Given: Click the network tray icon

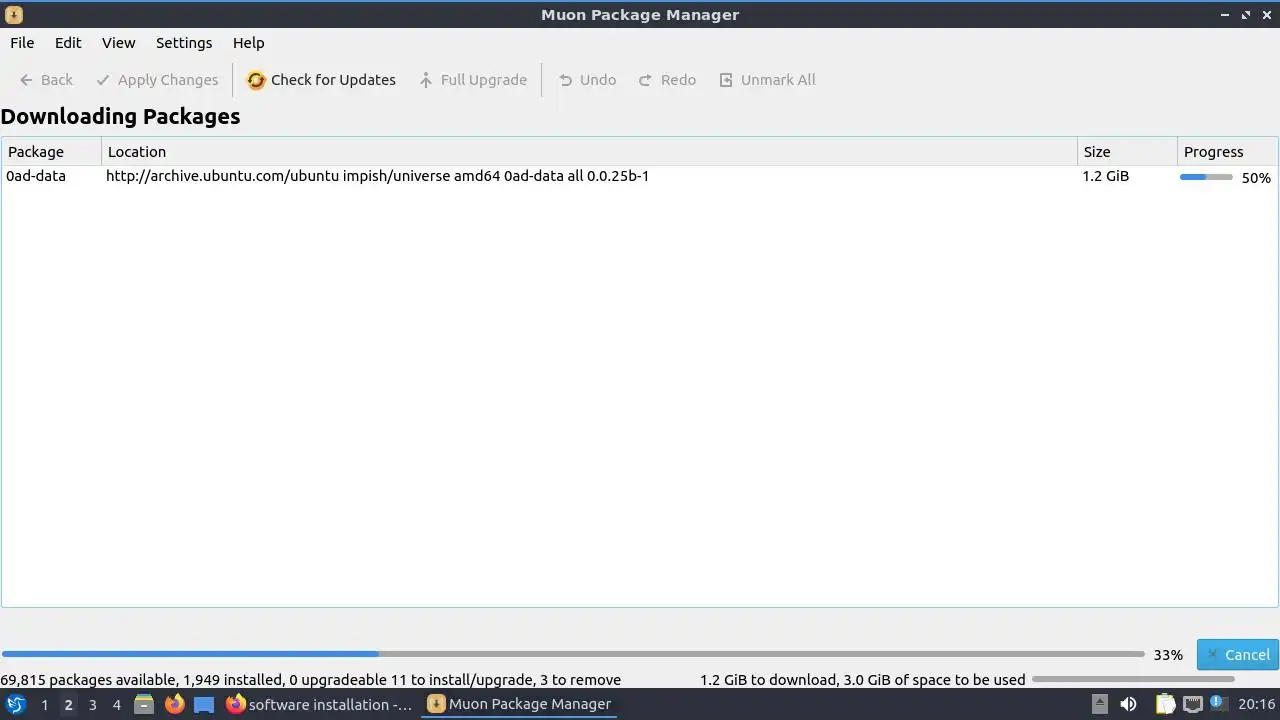Looking at the screenshot, I should tap(1193, 704).
